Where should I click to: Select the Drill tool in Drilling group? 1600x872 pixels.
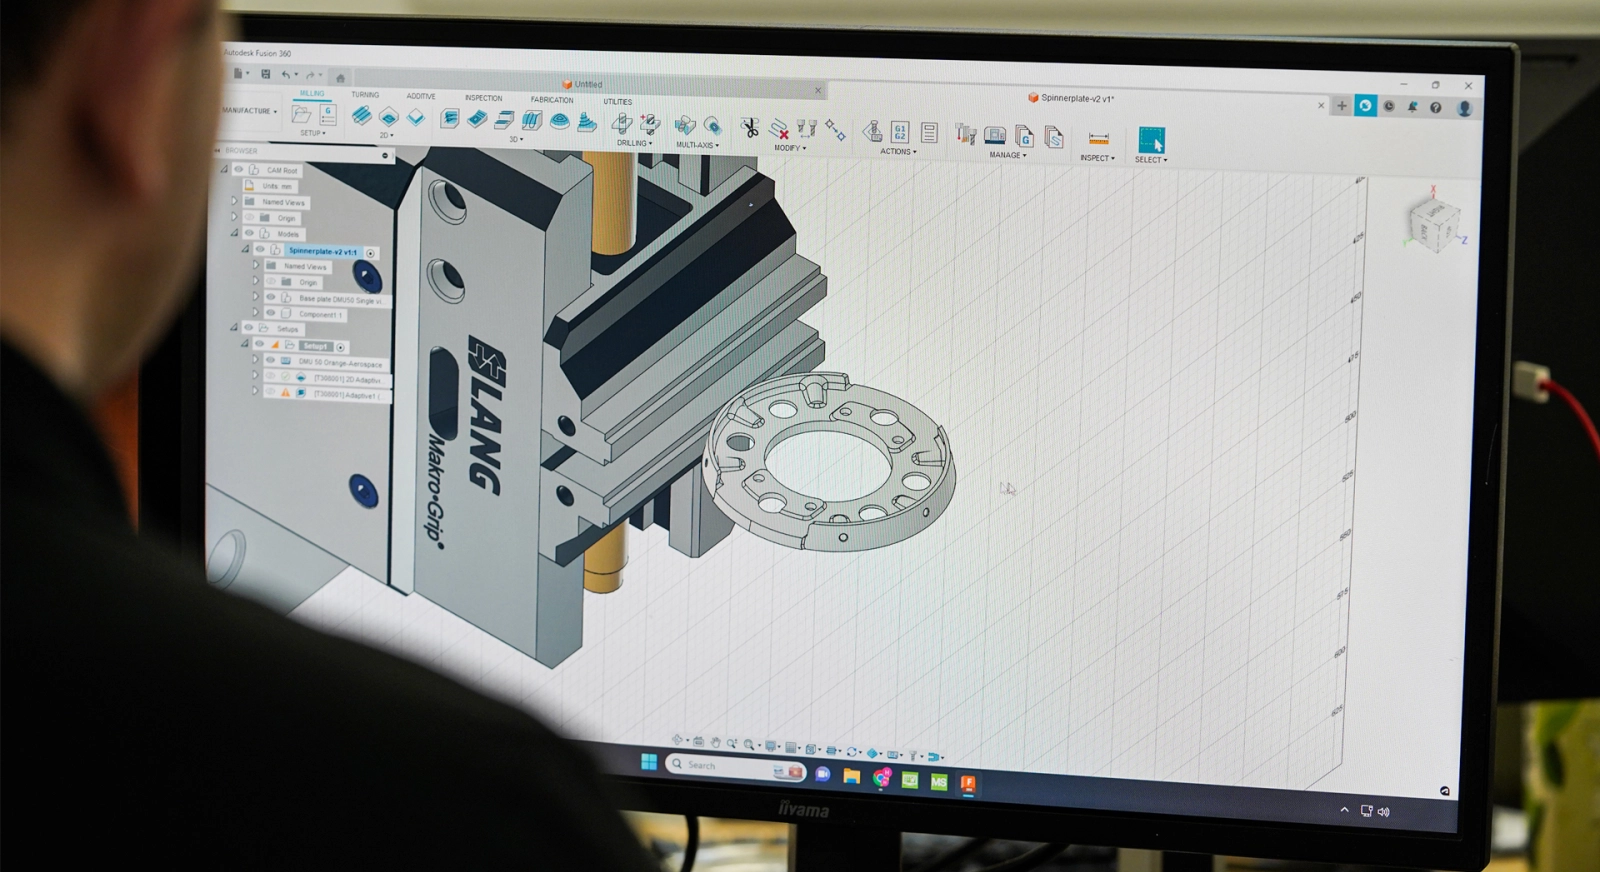point(622,124)
